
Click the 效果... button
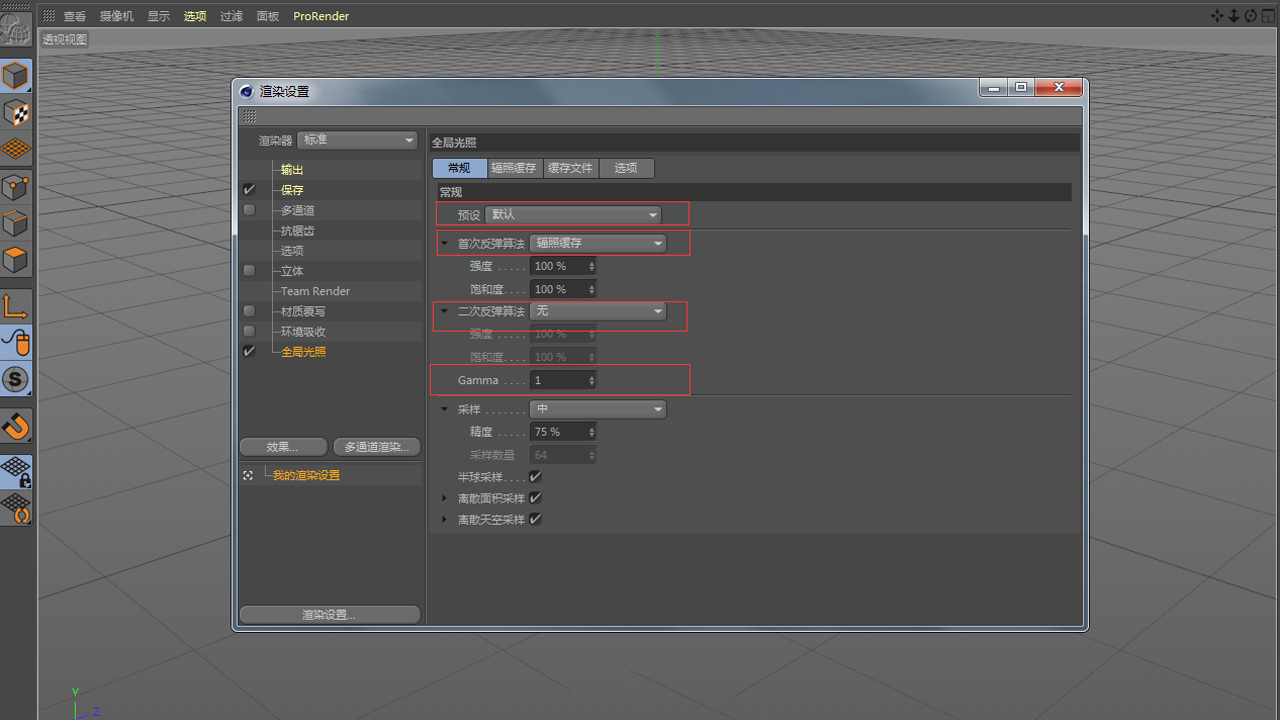pyautogui.click(x=283, y=447)
